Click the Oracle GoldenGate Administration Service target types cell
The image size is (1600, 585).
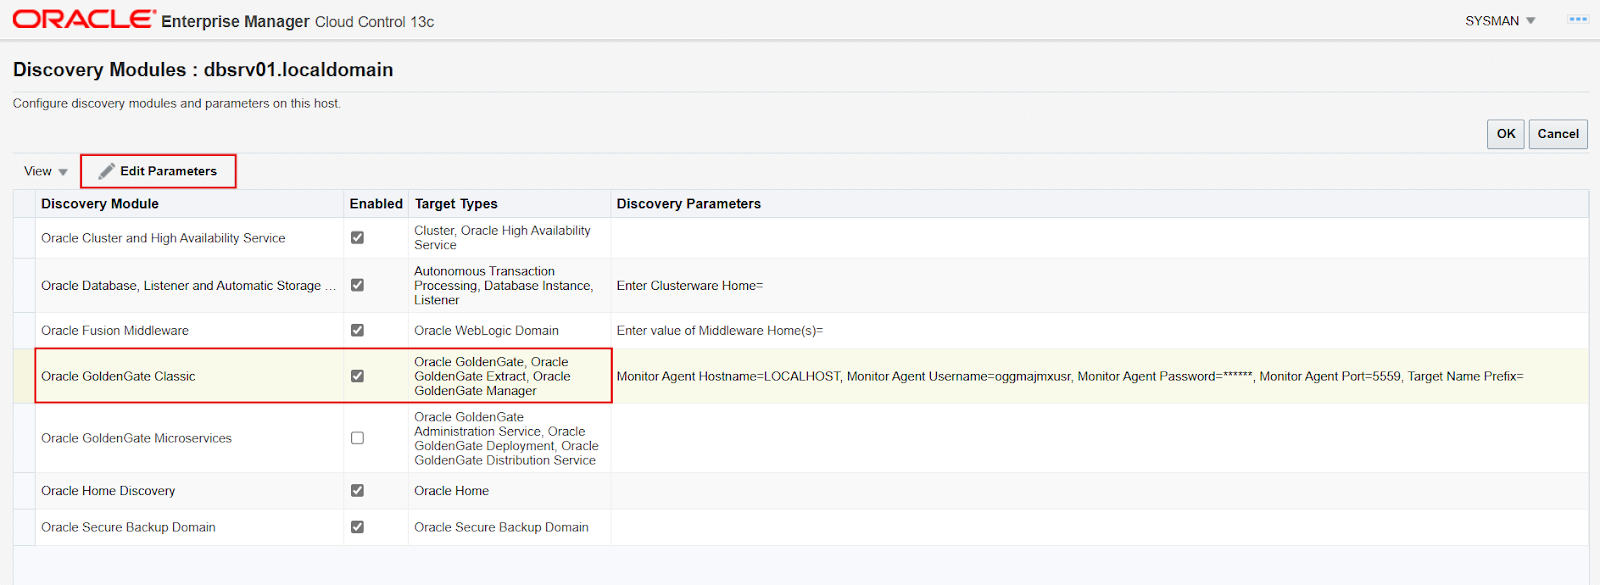click(509, 438)
